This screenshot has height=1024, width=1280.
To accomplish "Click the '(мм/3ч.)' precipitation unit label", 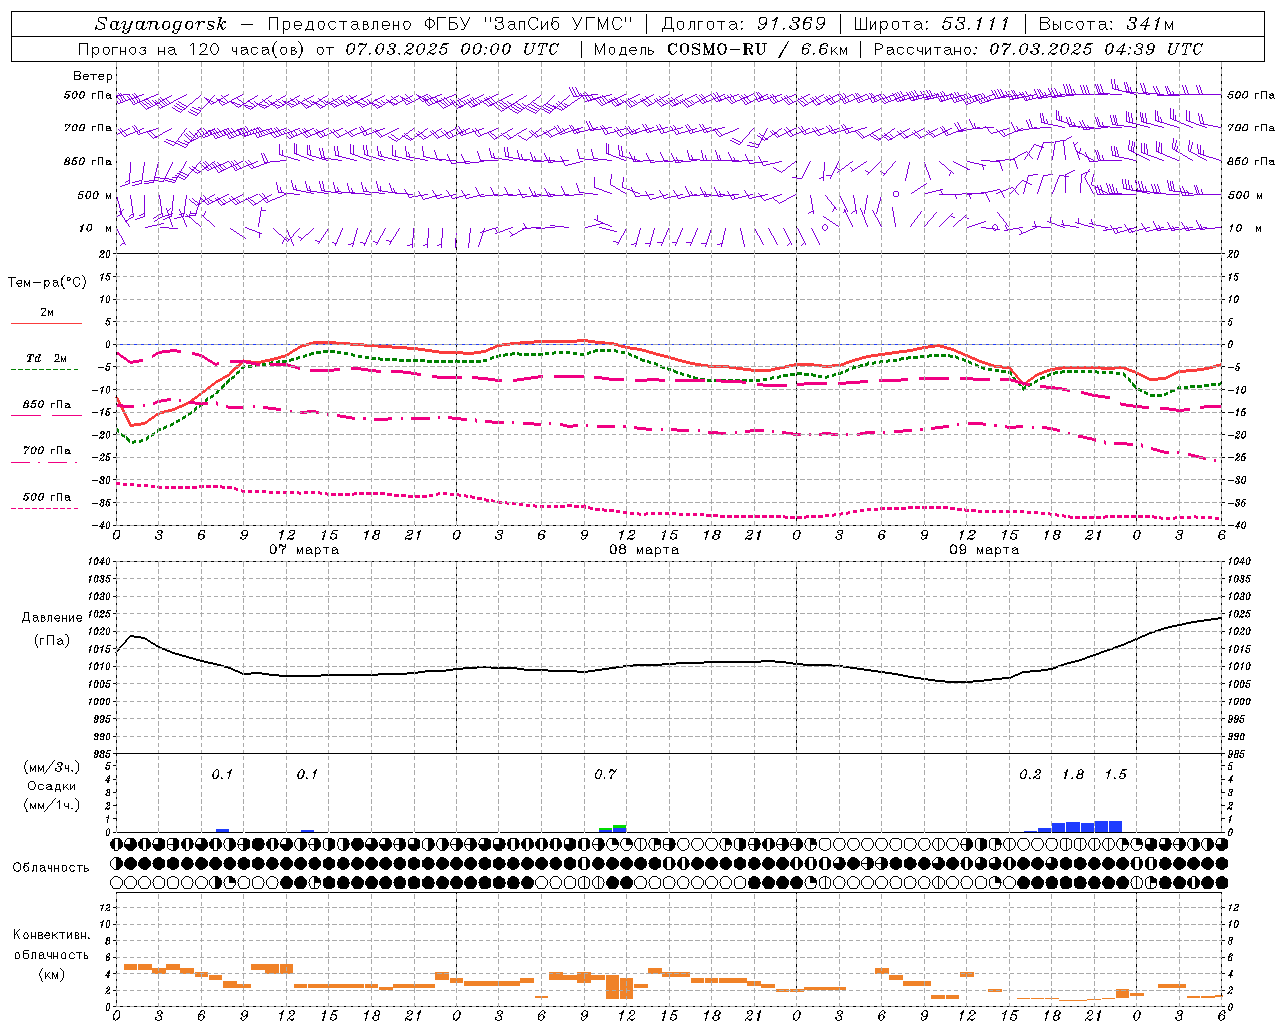I will coord(51,767).
